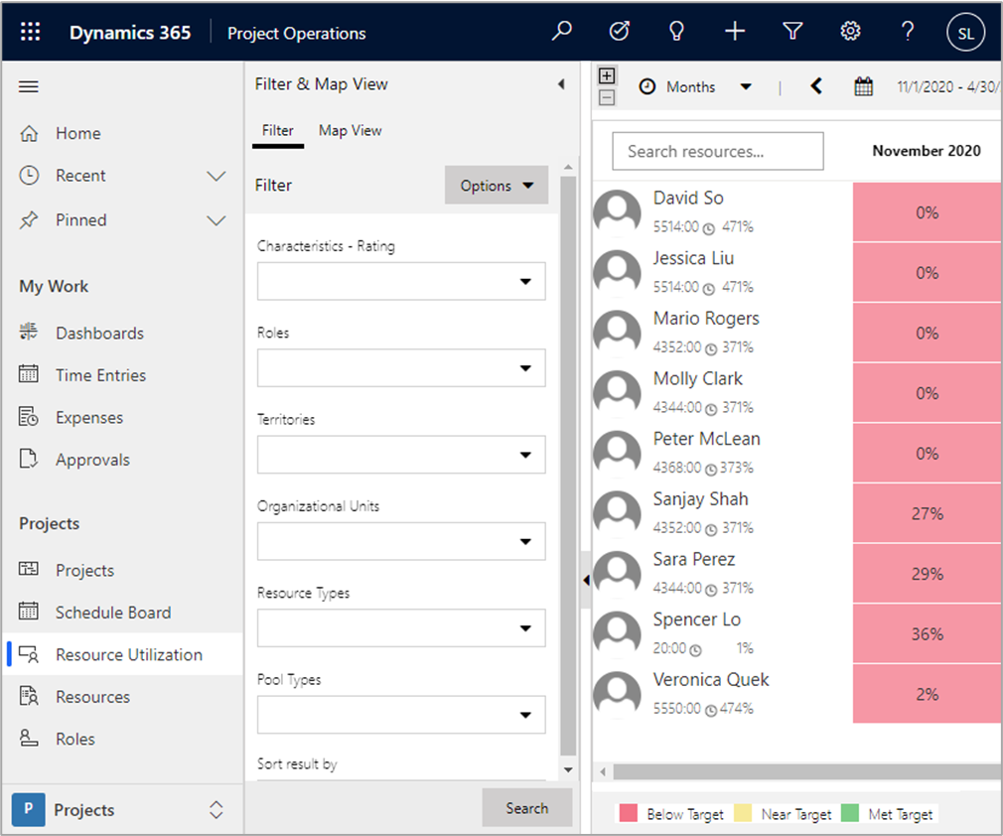1003x836 pixels.
Task: Toggle the hamburger navigation menu
Action: tap(28, 86)
